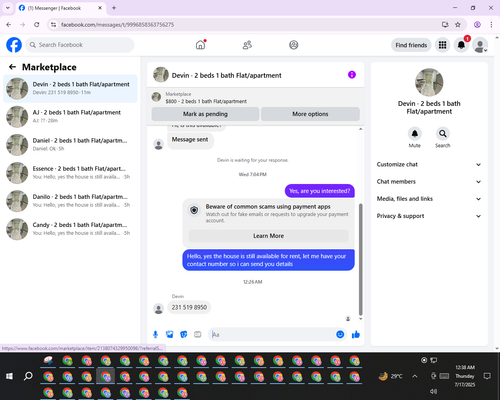Open the $800 Marketplace listing link
Viewport: 500px width, 400px height.
(x=206, y=101)
